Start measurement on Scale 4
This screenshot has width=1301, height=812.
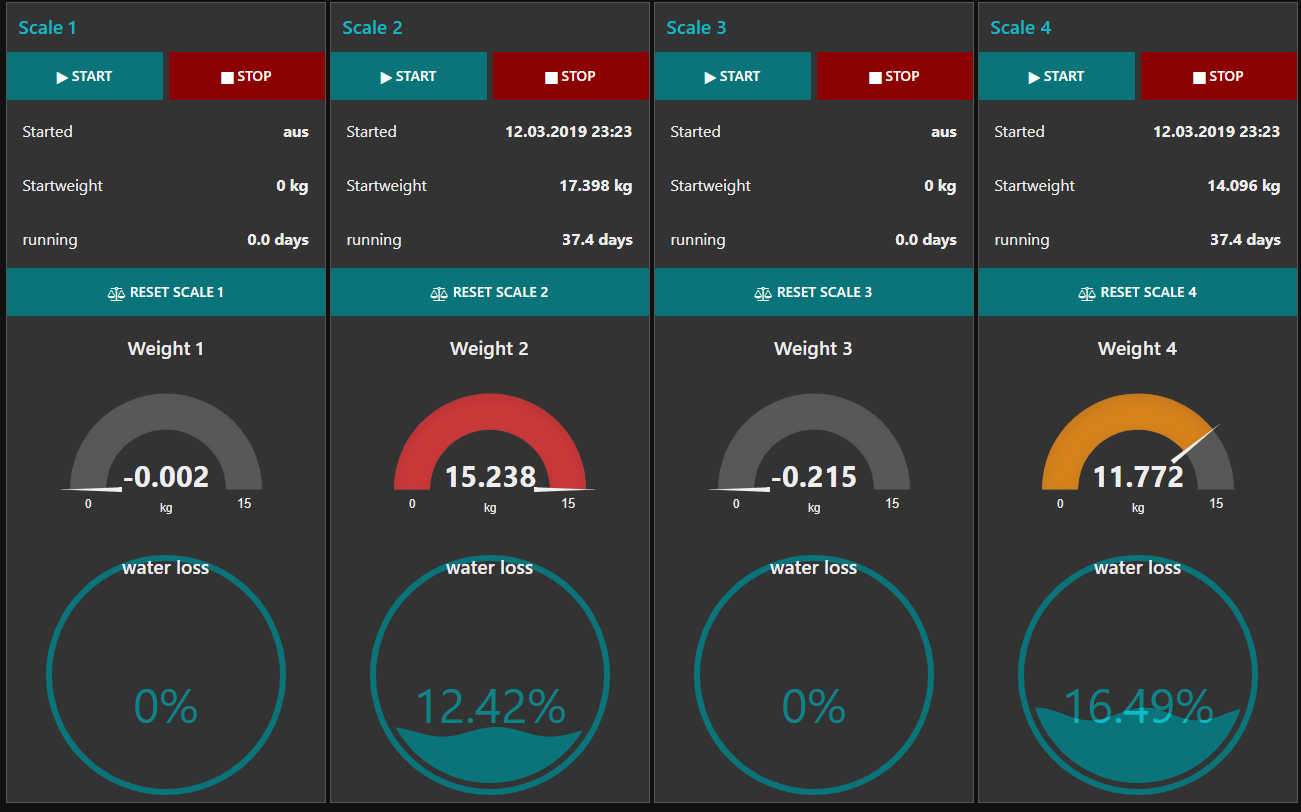tap(1057, 76)
